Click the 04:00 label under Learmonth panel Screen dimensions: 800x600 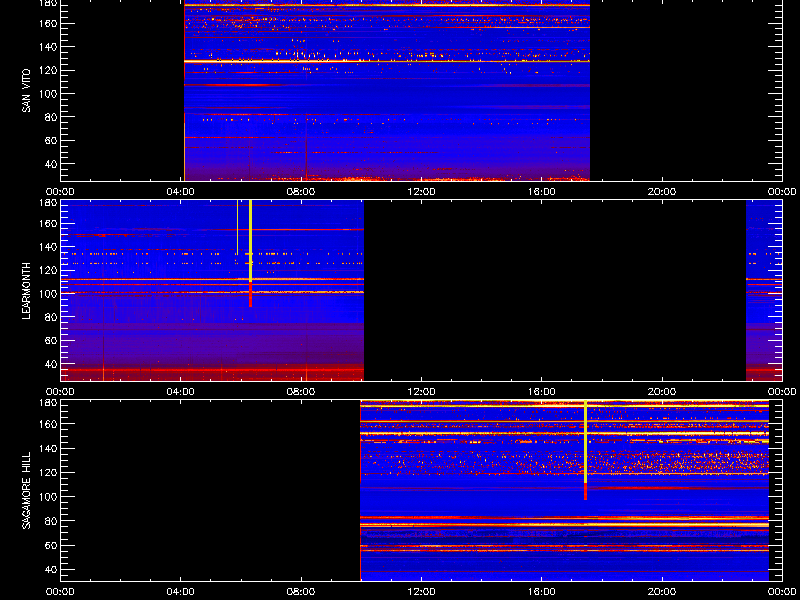pos(181,392)
